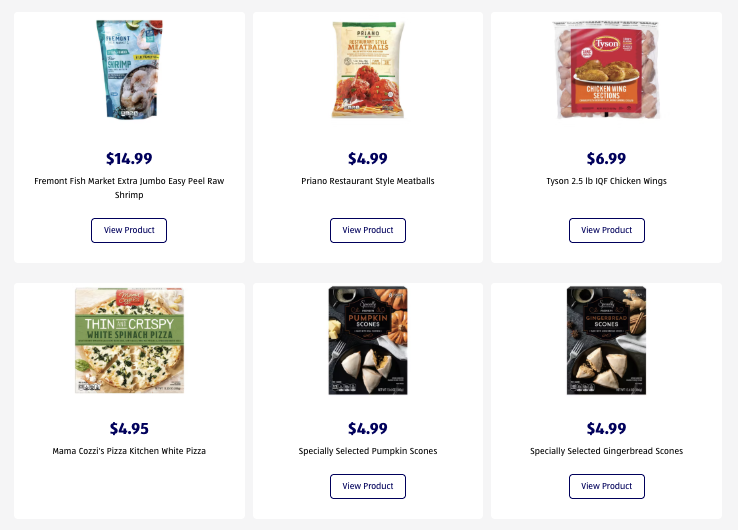Click the Fremont Fish Market shrimp title
The width and height of the screenshot is (738, 530).
[129, 188]
